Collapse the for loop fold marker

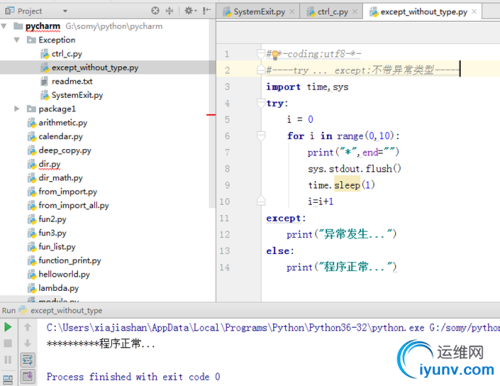261,136
